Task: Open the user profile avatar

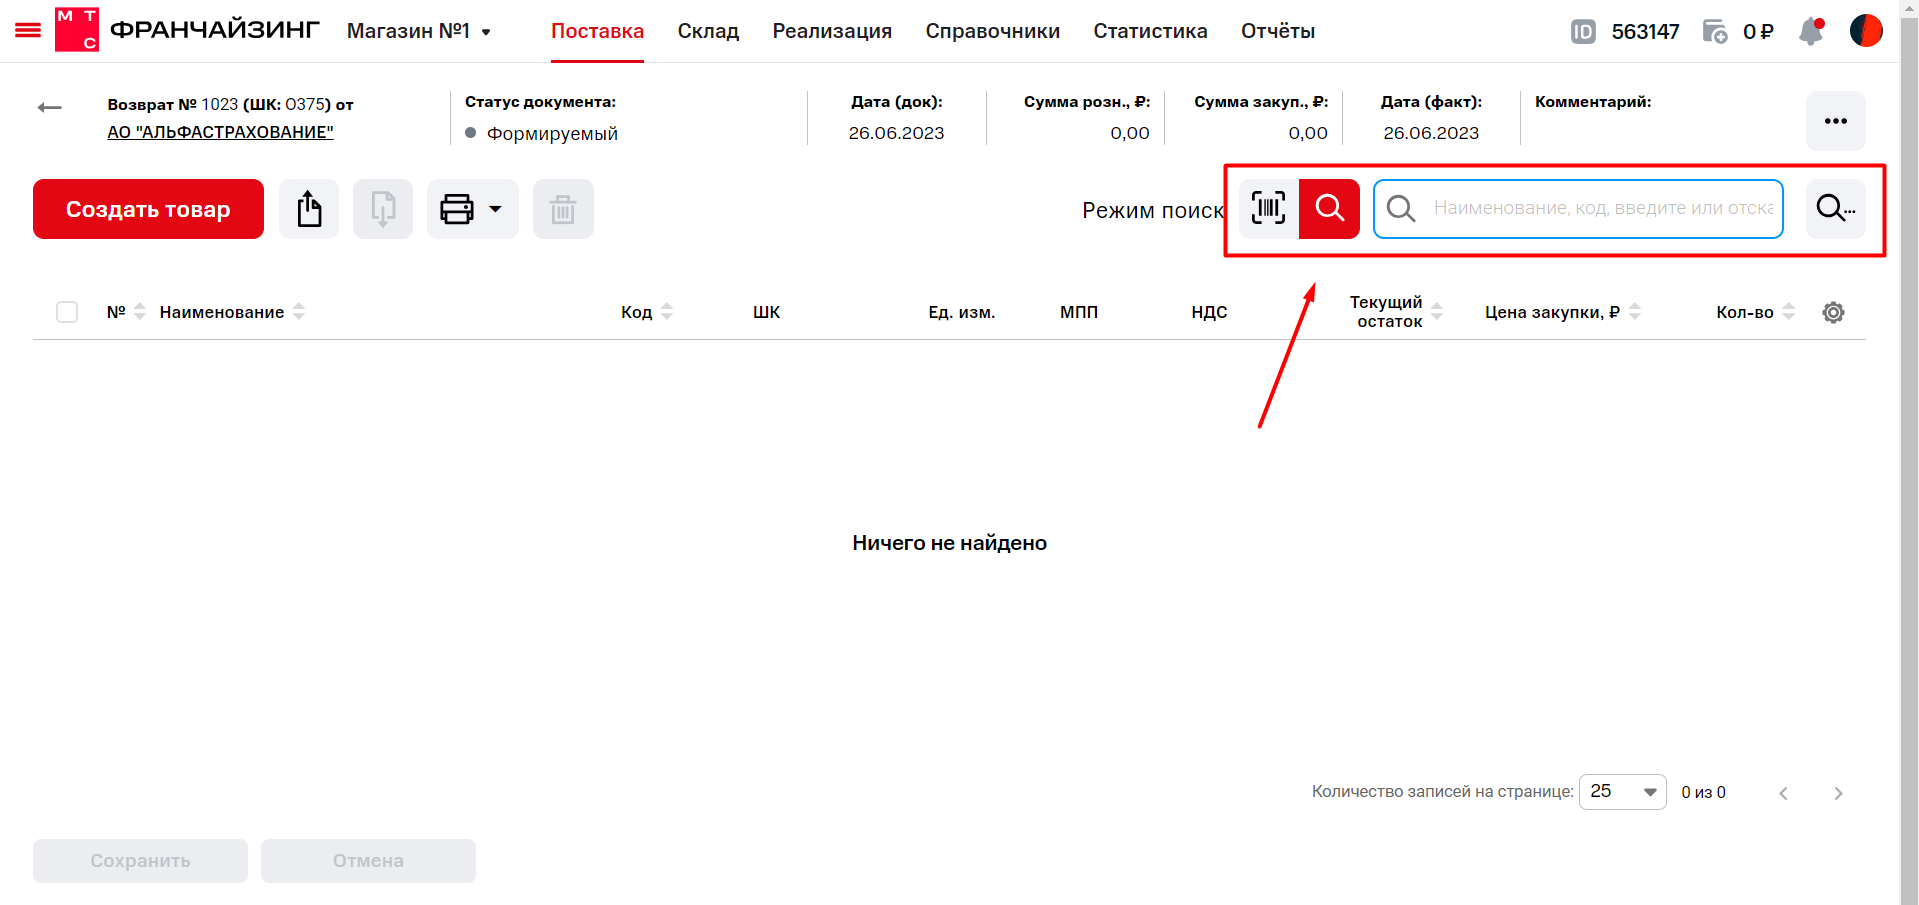Action: click(1866, 31)
